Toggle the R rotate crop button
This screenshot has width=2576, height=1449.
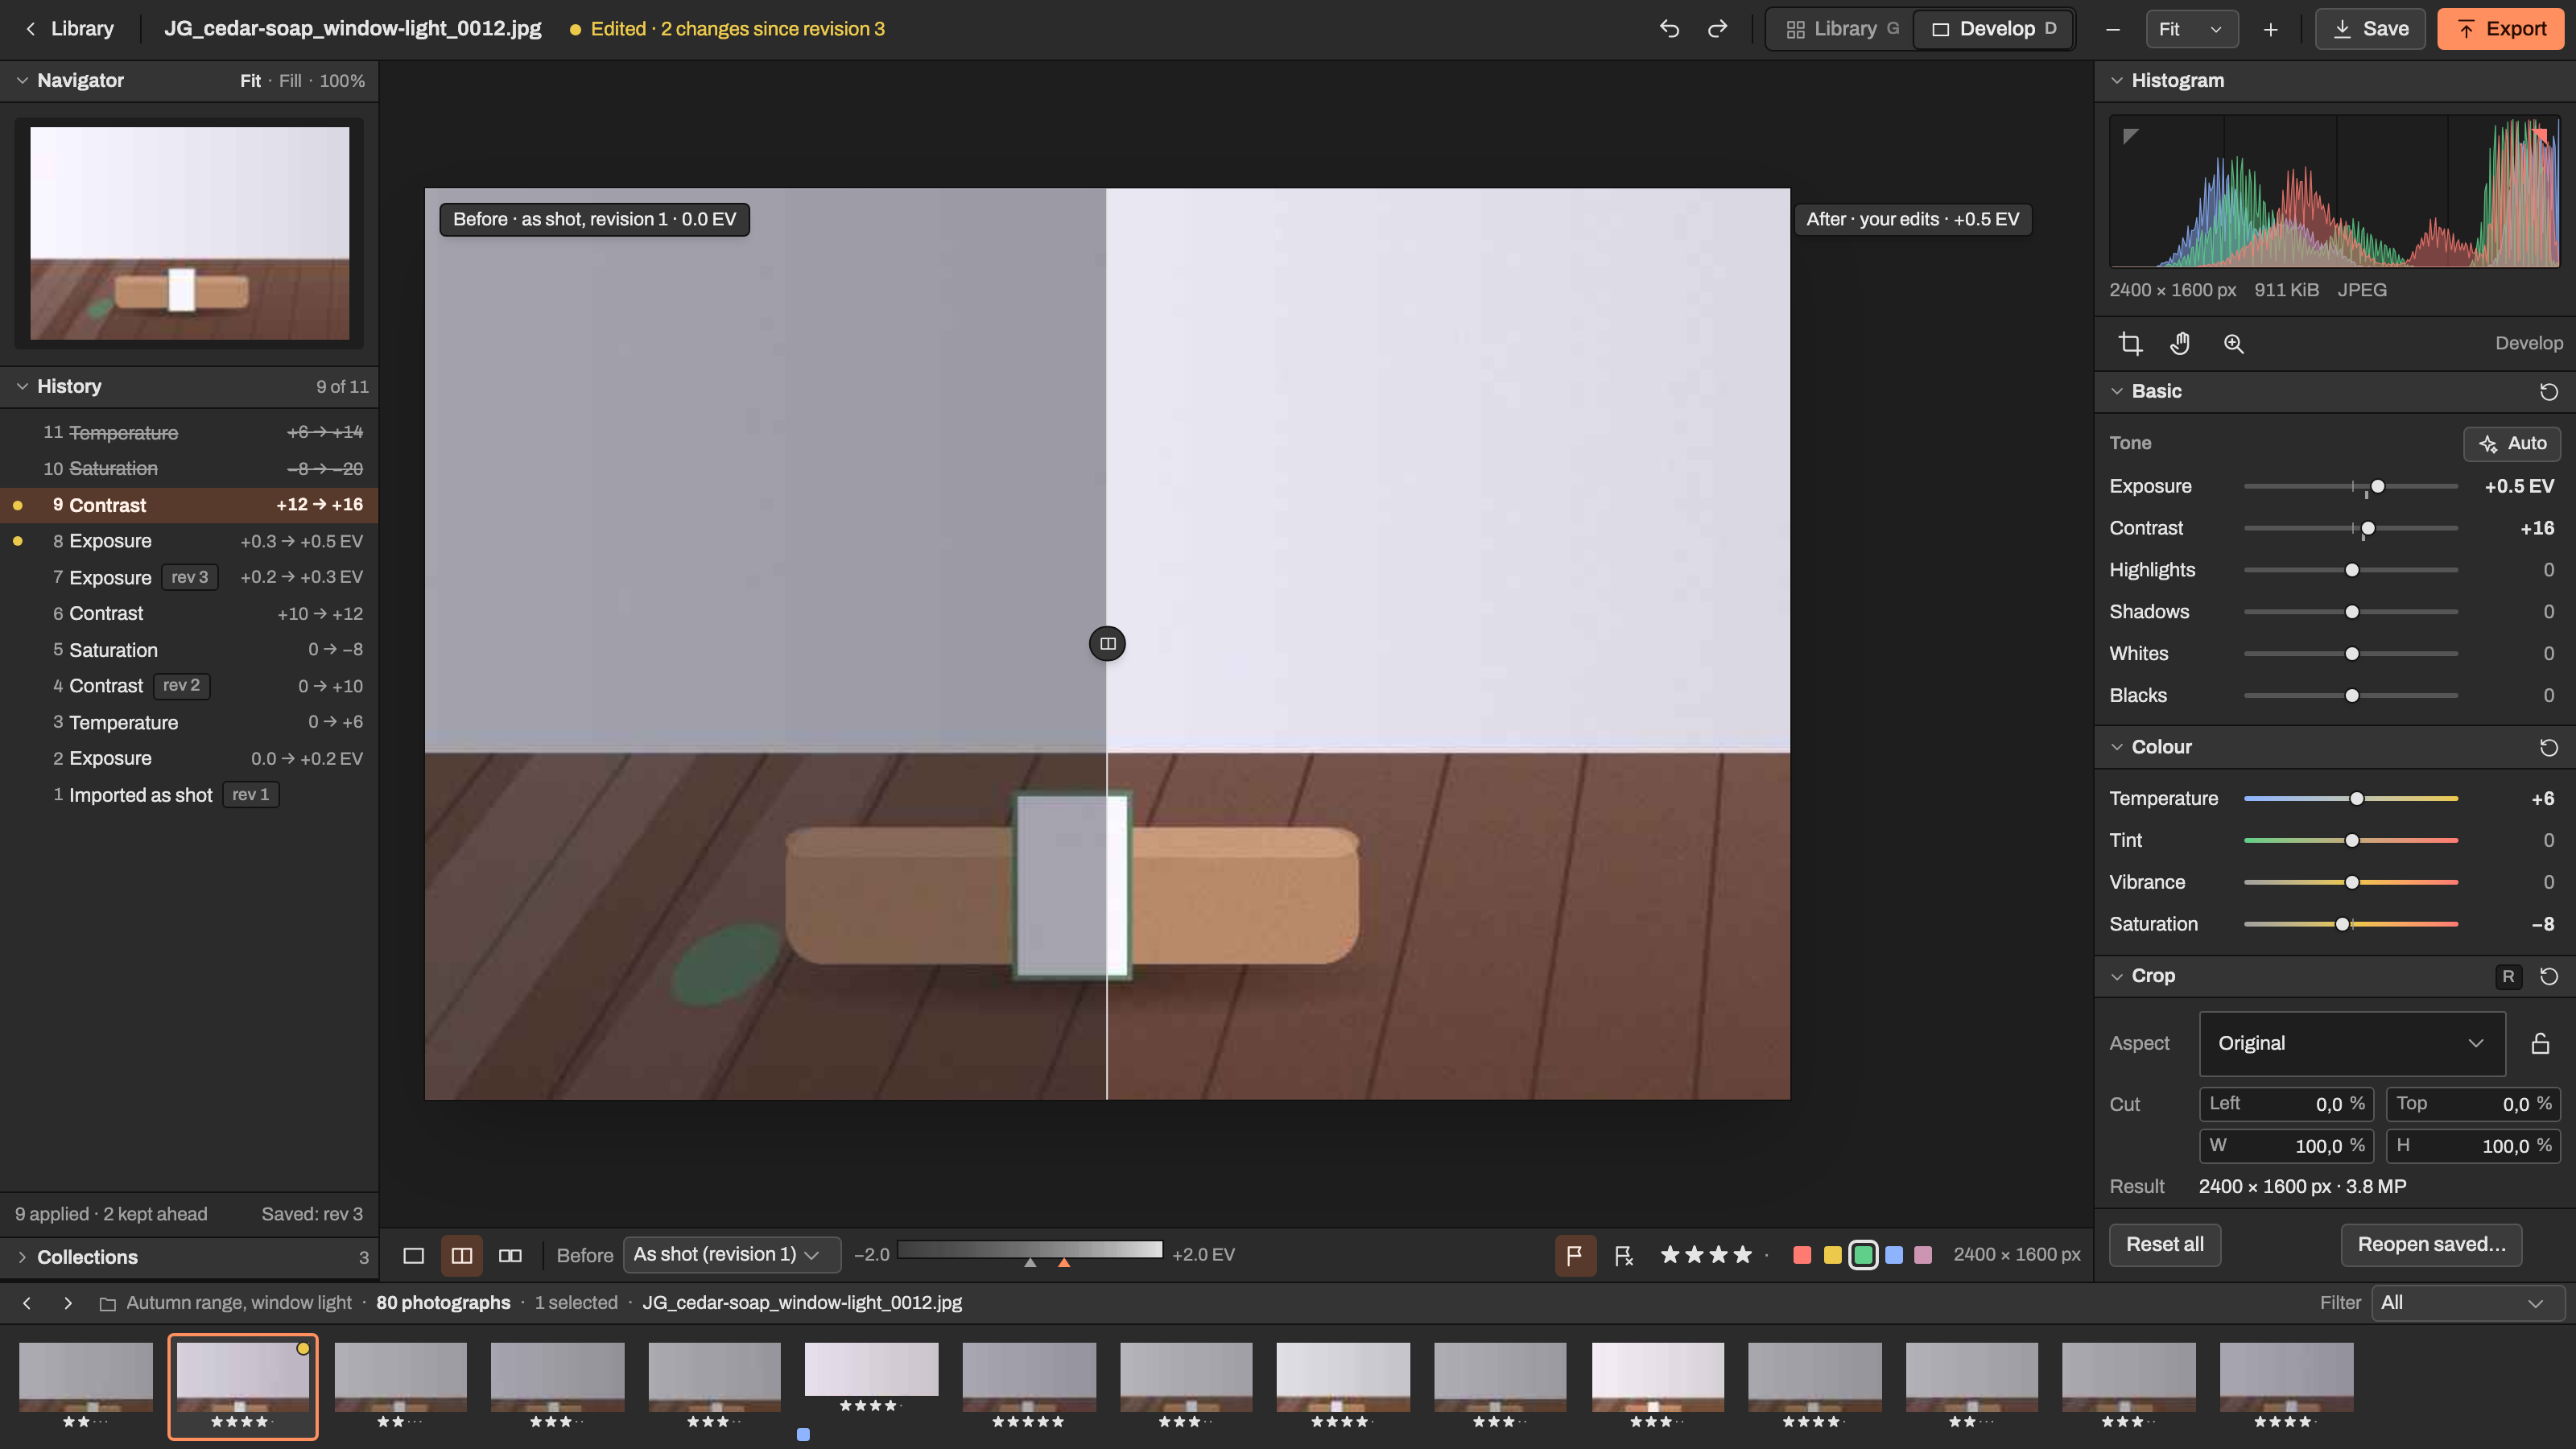(x=2508, y=977)
